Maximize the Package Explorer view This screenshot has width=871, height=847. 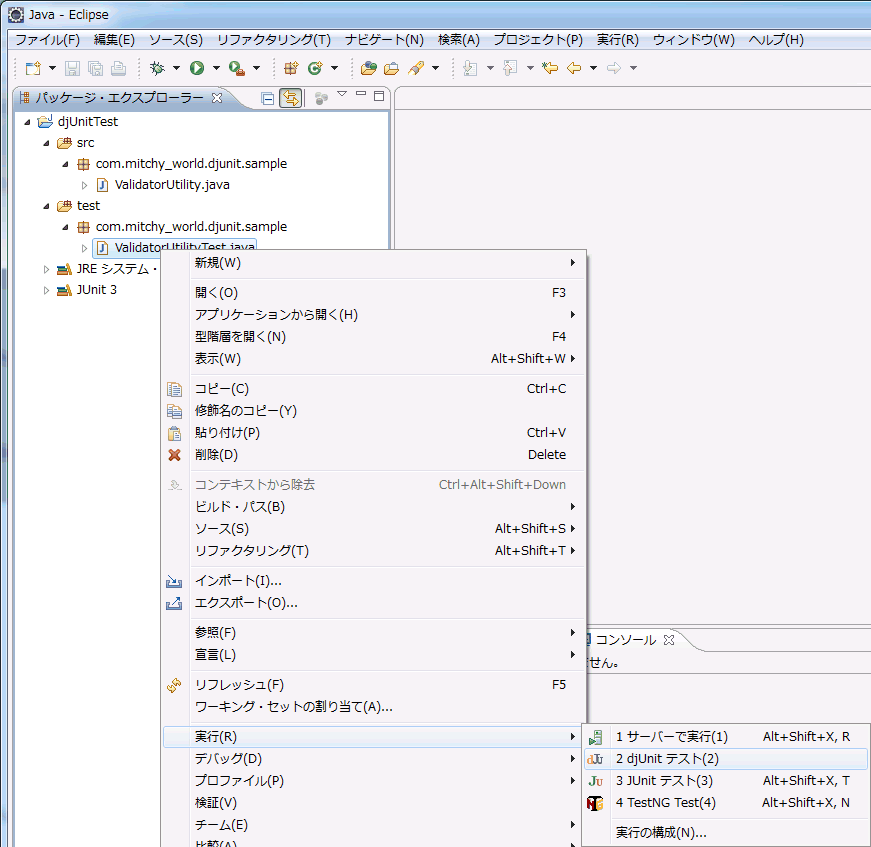379,96
